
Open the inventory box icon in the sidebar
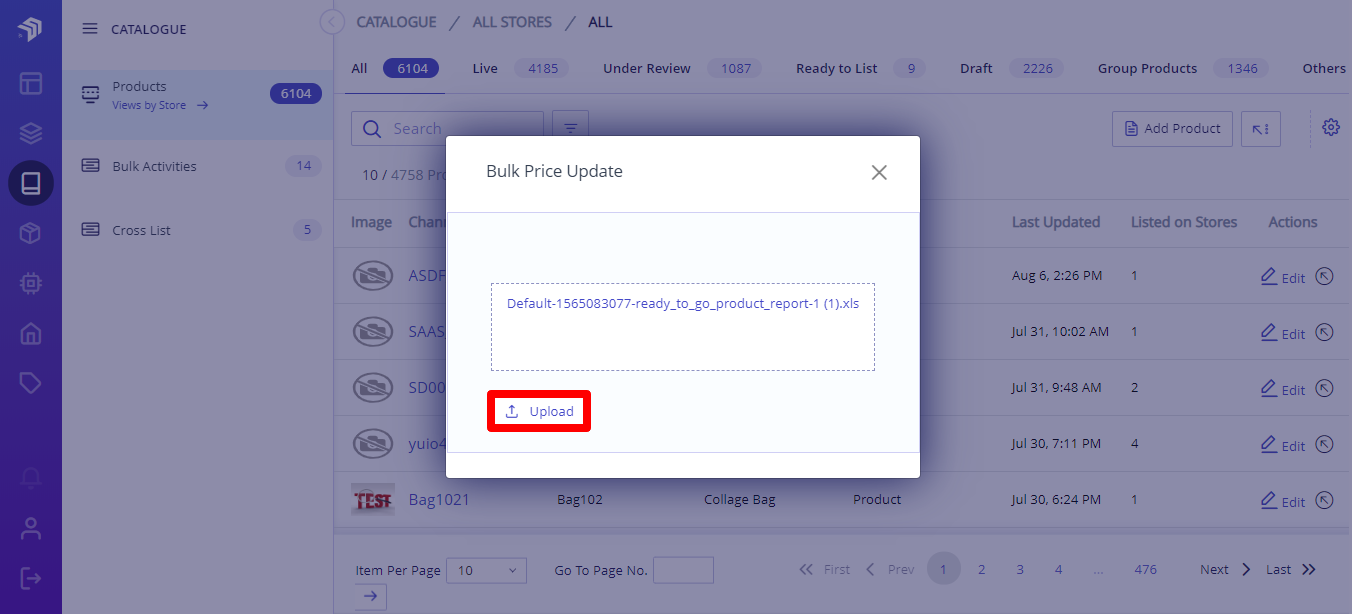(31, 234)
